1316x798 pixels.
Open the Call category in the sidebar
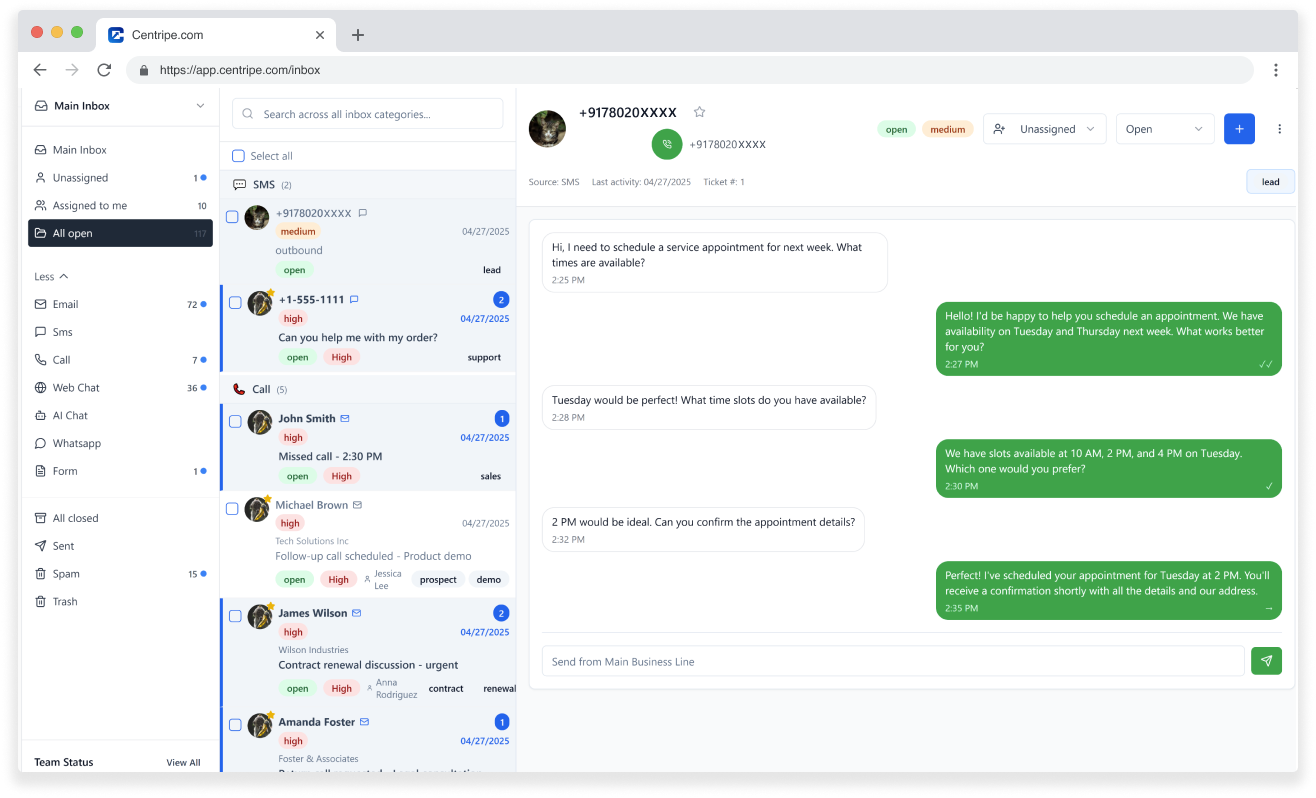60,359
